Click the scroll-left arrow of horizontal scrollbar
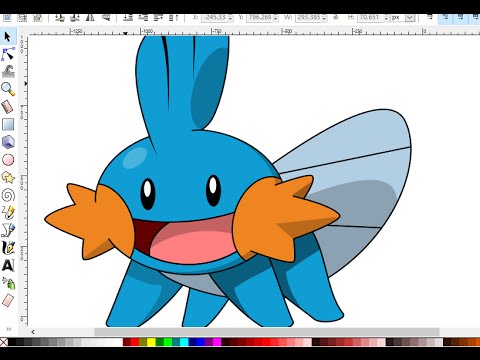 [x=33, y=332]
